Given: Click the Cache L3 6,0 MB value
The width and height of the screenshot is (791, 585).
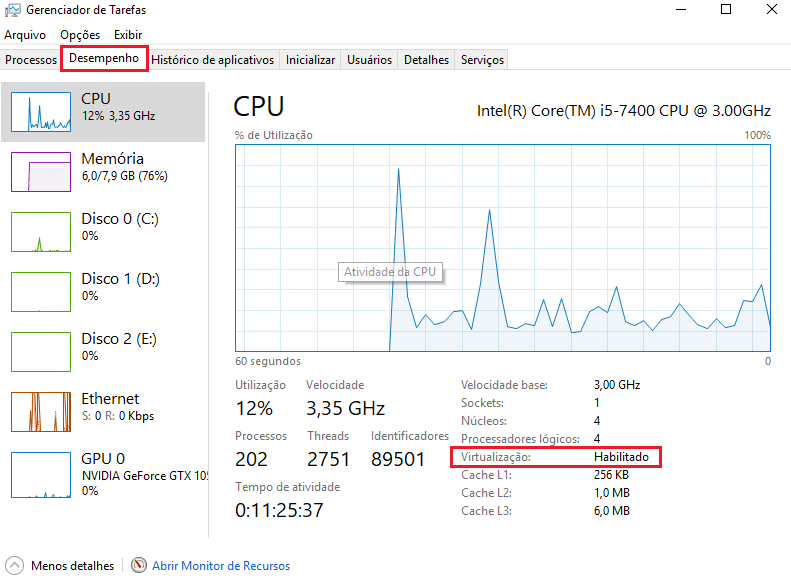Looking at the screenshot, I should click(x=612, y=511).
